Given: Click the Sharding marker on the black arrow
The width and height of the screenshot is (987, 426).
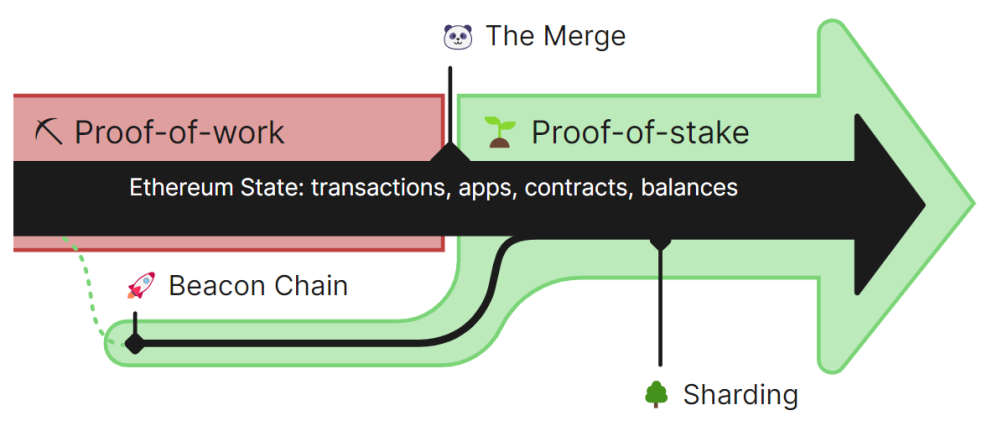Looking at the screenshot, I should pyautogui.click(x=660, y=241).
